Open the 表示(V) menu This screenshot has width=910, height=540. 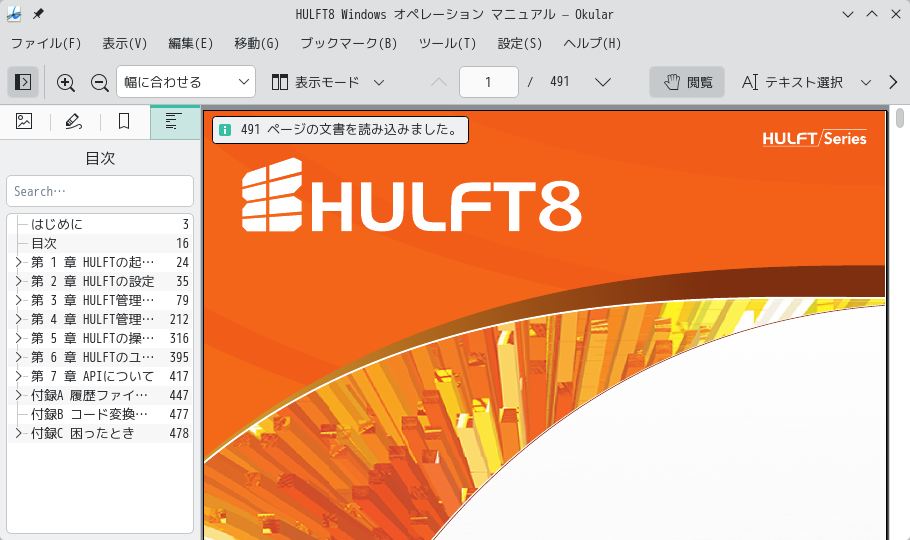coord(125,44)
